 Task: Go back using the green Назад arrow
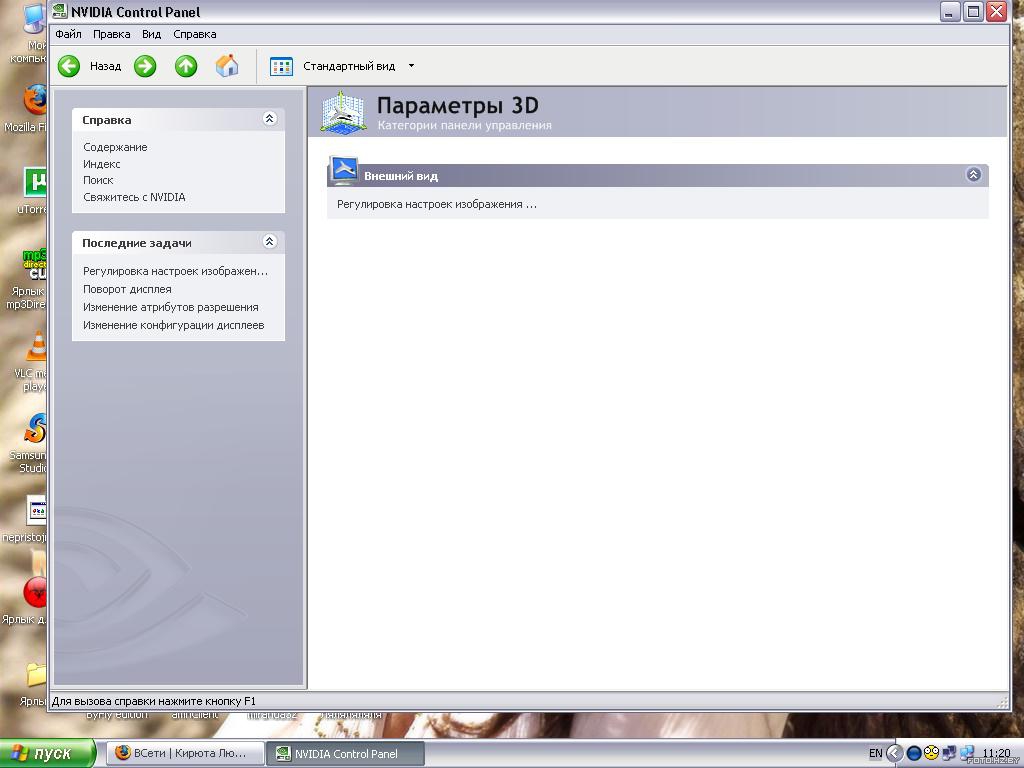(69, 66)
